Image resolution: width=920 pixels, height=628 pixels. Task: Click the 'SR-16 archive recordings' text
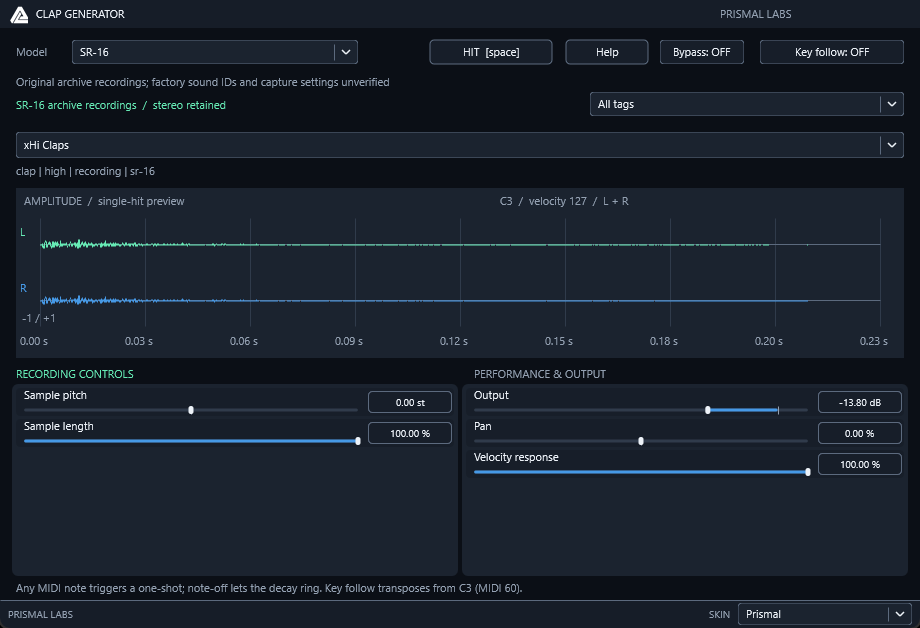76,105
